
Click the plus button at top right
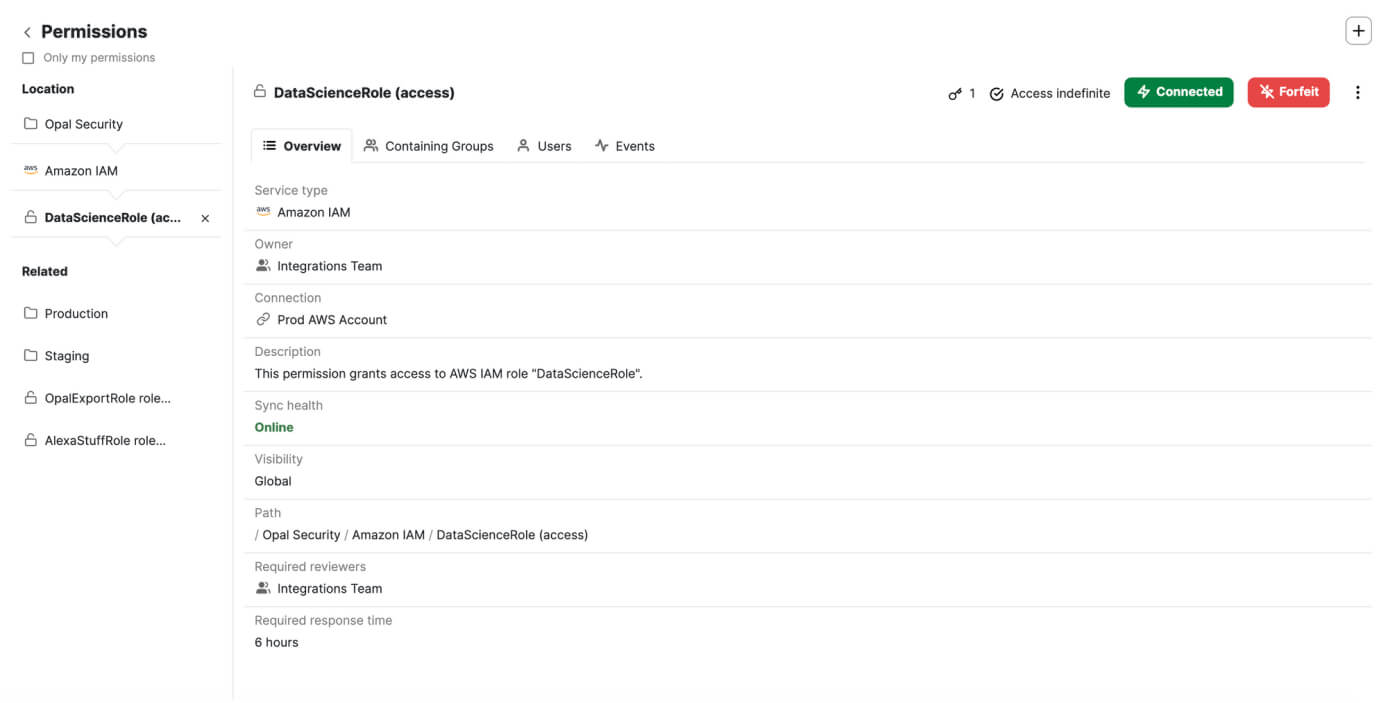[x=1358, y=31]
